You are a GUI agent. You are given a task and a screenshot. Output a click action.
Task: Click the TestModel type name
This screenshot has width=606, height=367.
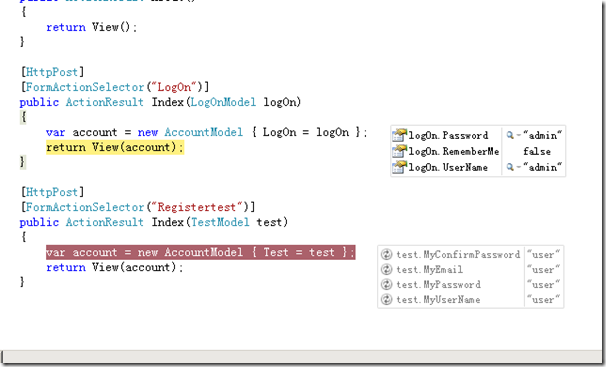[220, 222]
